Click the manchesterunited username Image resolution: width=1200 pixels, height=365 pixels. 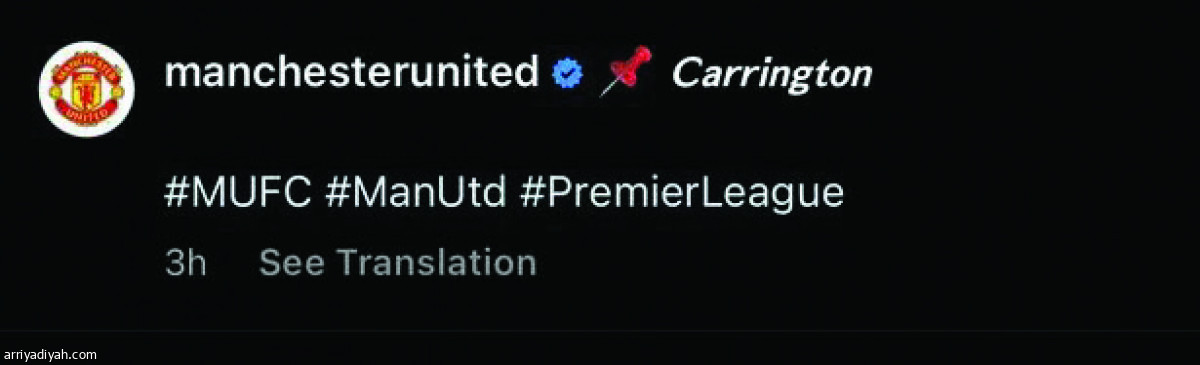click(x=352, y=72)
